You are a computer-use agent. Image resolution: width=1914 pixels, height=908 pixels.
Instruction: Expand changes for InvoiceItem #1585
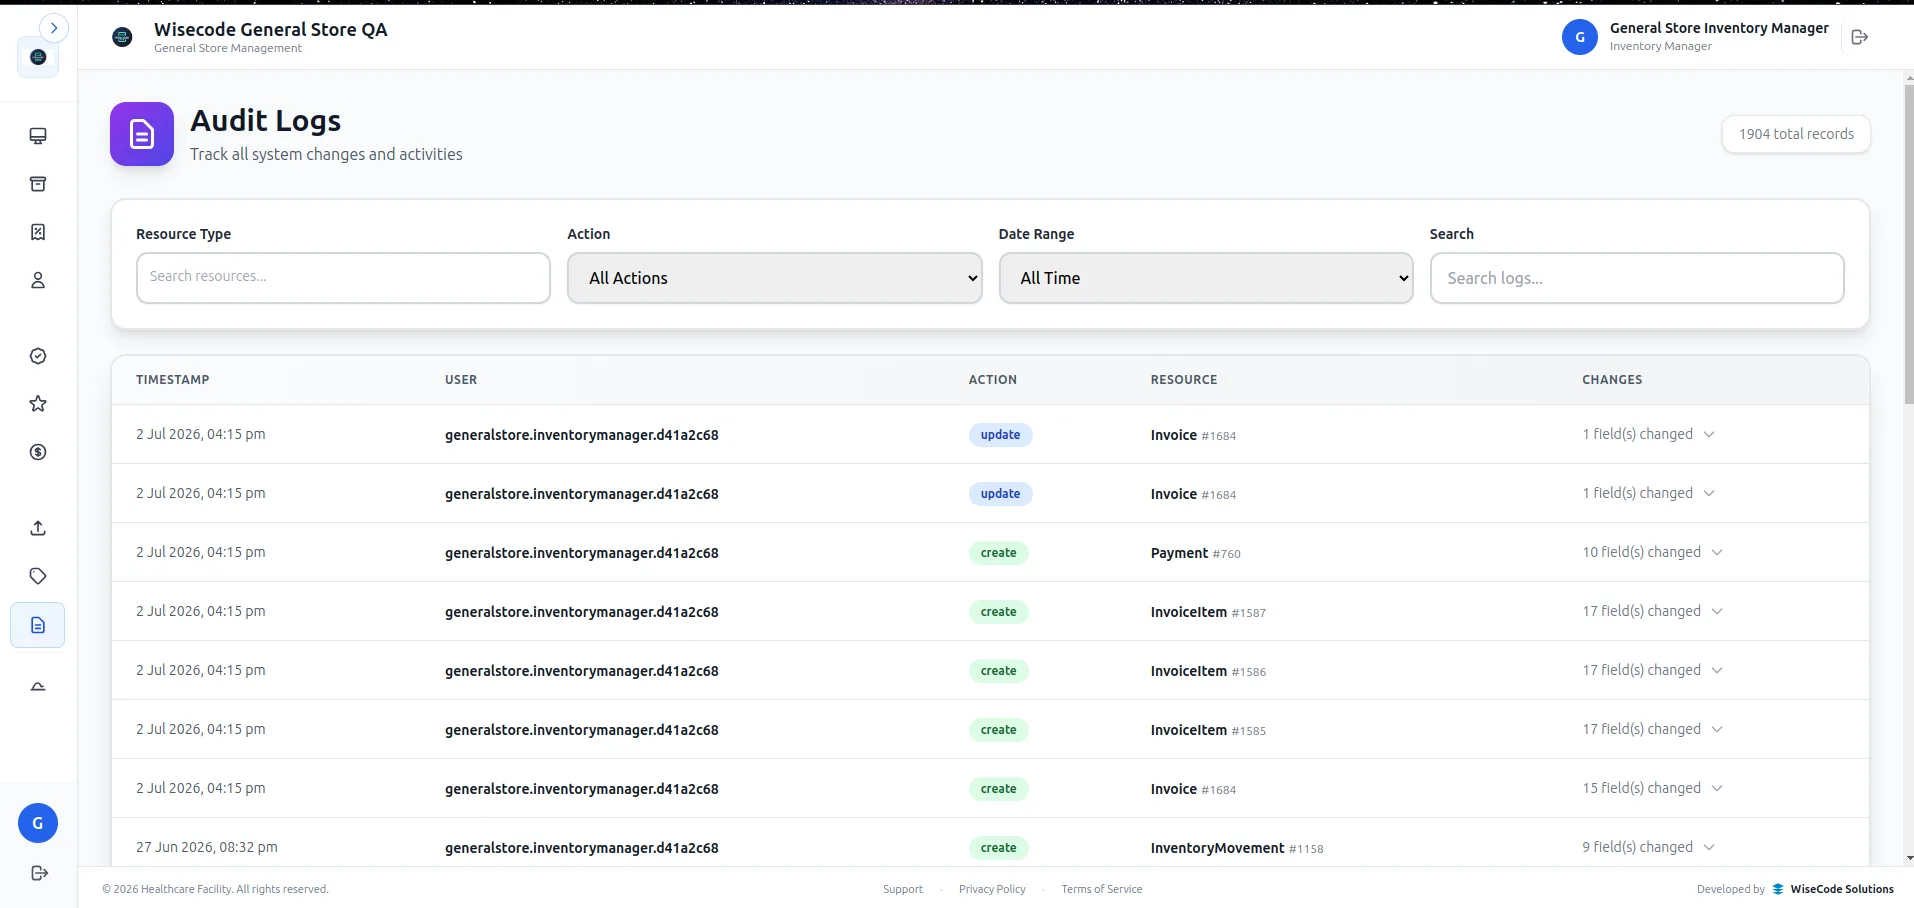pyautogui.click(x=1652, y=729)
